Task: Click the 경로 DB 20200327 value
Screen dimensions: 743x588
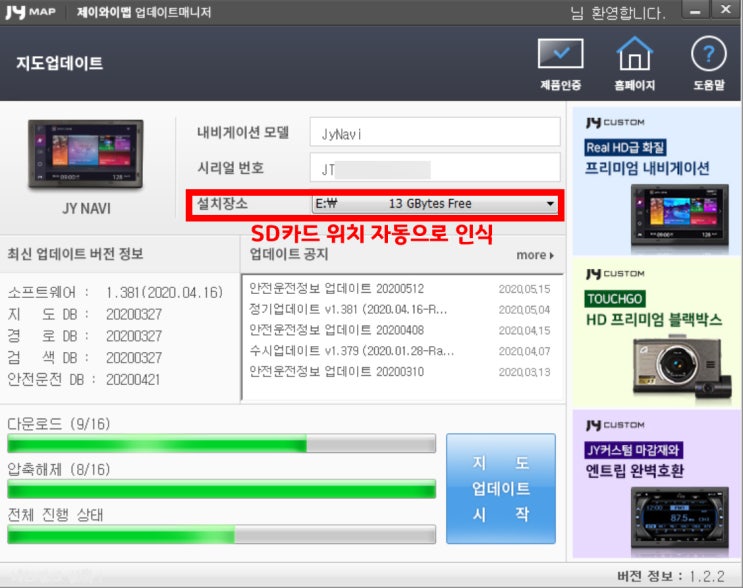Action: click(x=134, y=336)
